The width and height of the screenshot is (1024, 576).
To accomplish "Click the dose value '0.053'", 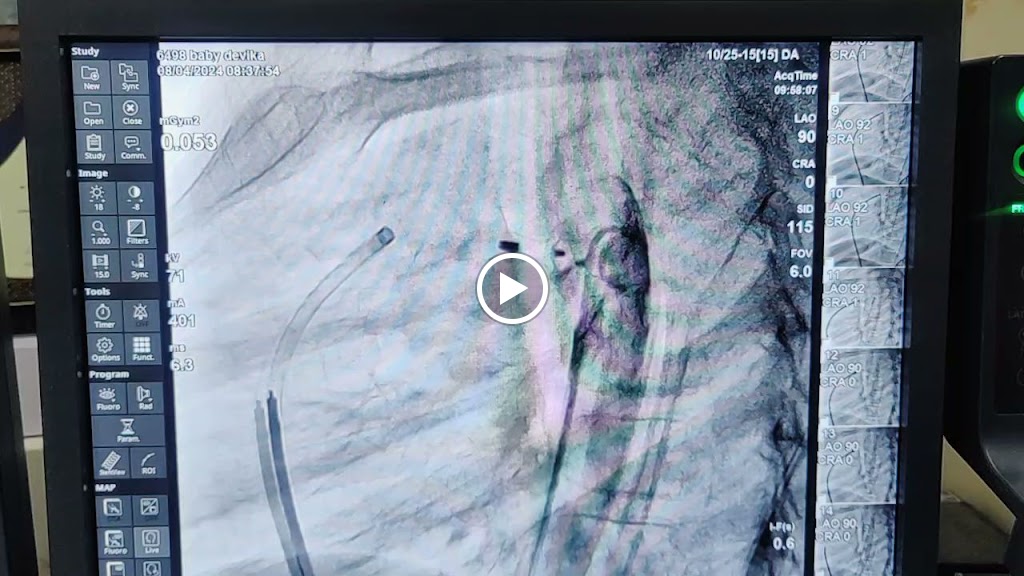I will pos(189,142).
